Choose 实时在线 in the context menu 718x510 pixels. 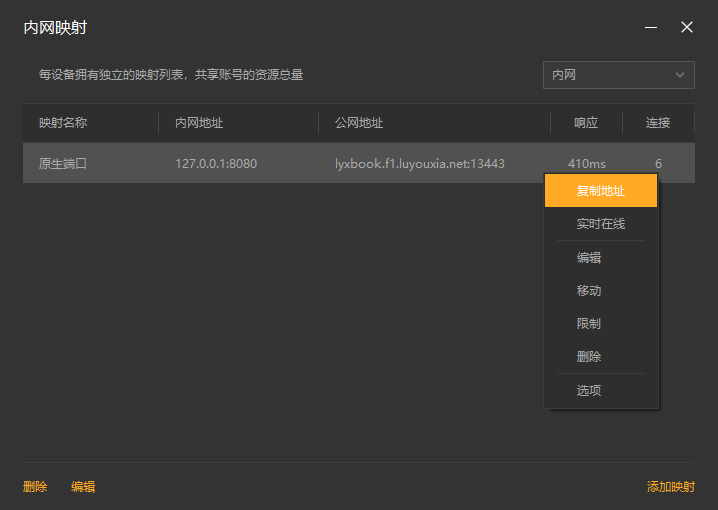[x=601, y=224]
